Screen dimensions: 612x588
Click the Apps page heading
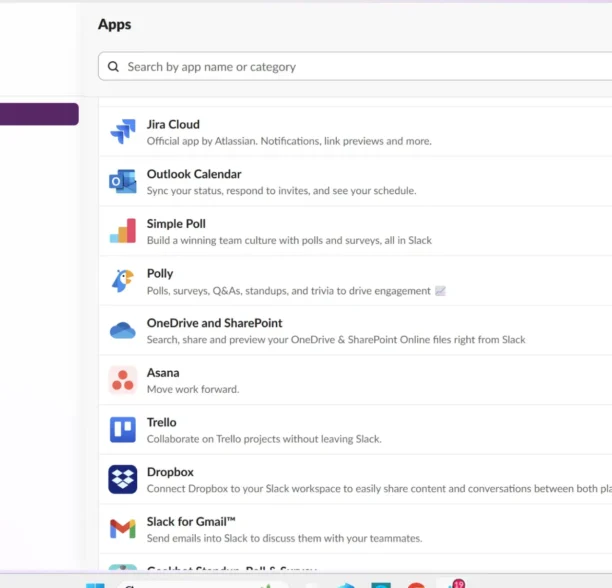[x=114, y=25]
